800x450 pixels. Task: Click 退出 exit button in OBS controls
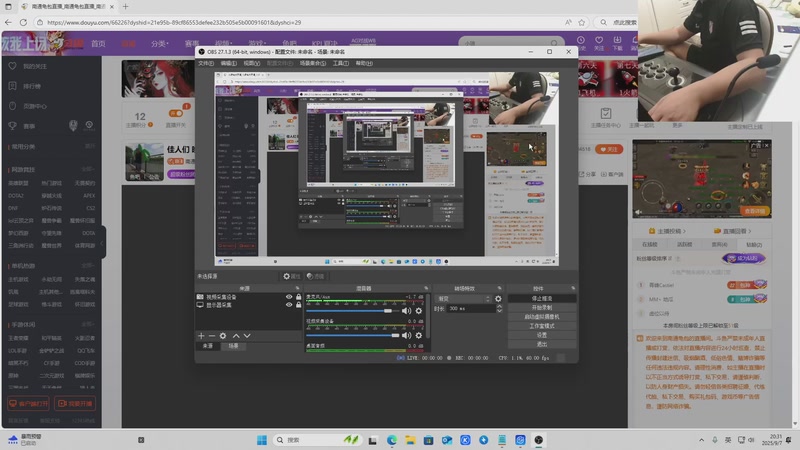coord(542,344)
